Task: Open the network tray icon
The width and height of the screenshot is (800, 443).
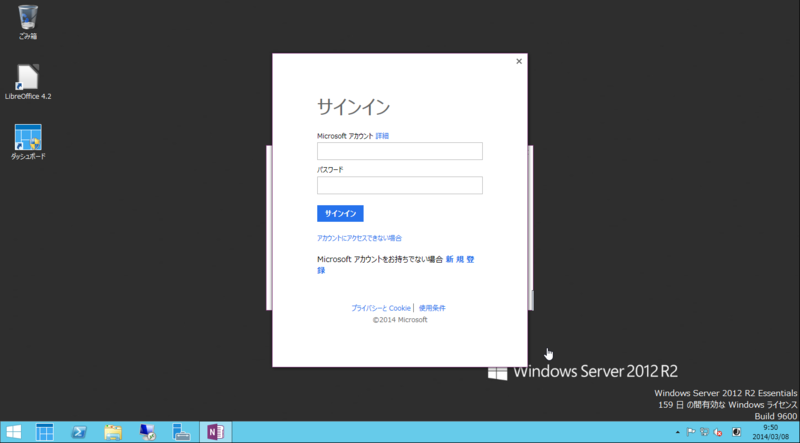Action: tap(705, 432)
